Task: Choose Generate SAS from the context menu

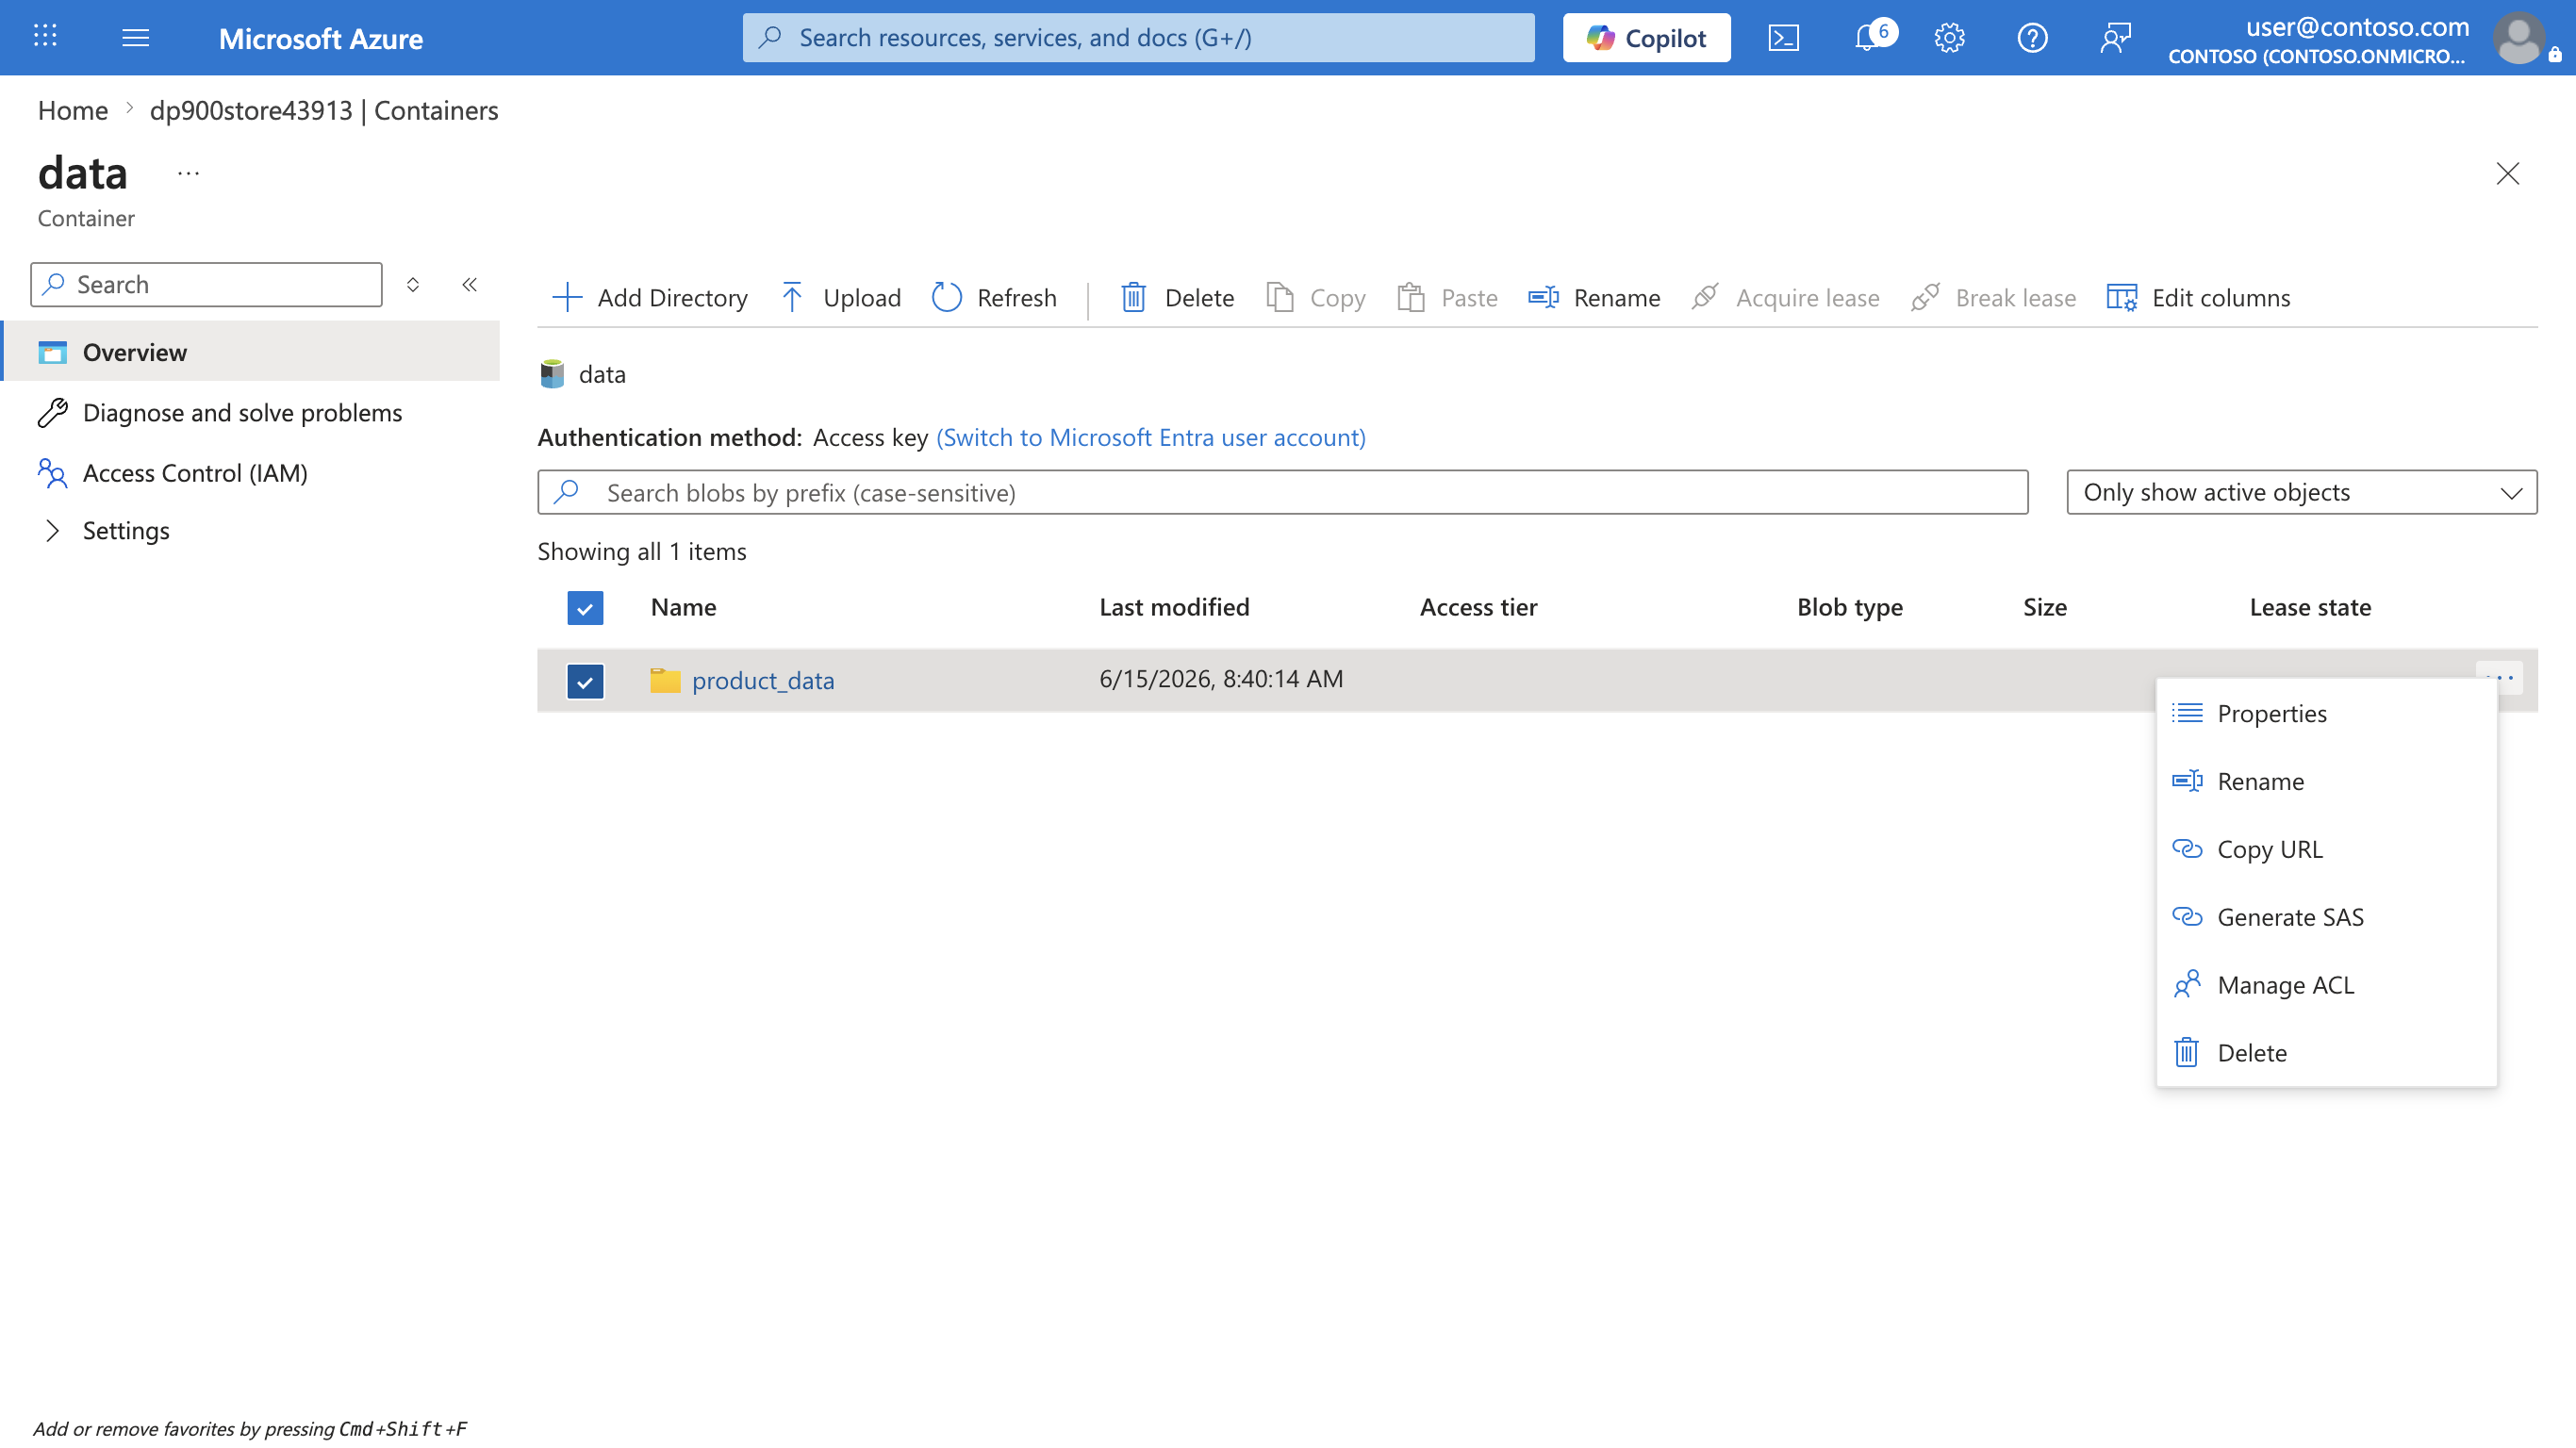Action: point(2326,917)
